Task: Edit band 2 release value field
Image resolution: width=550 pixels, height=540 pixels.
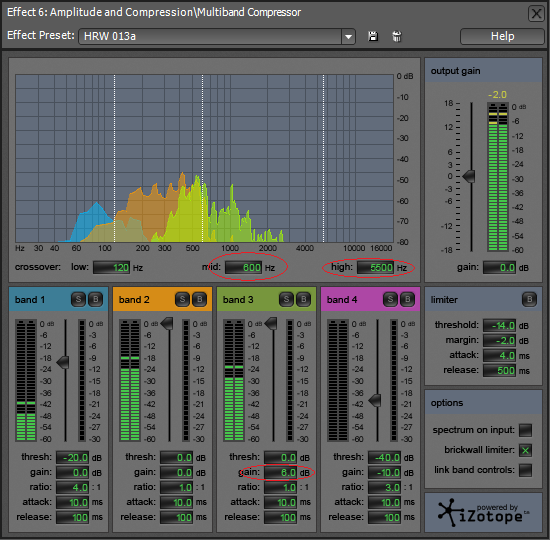Action: pyautogui.click(x=176, y=517)
